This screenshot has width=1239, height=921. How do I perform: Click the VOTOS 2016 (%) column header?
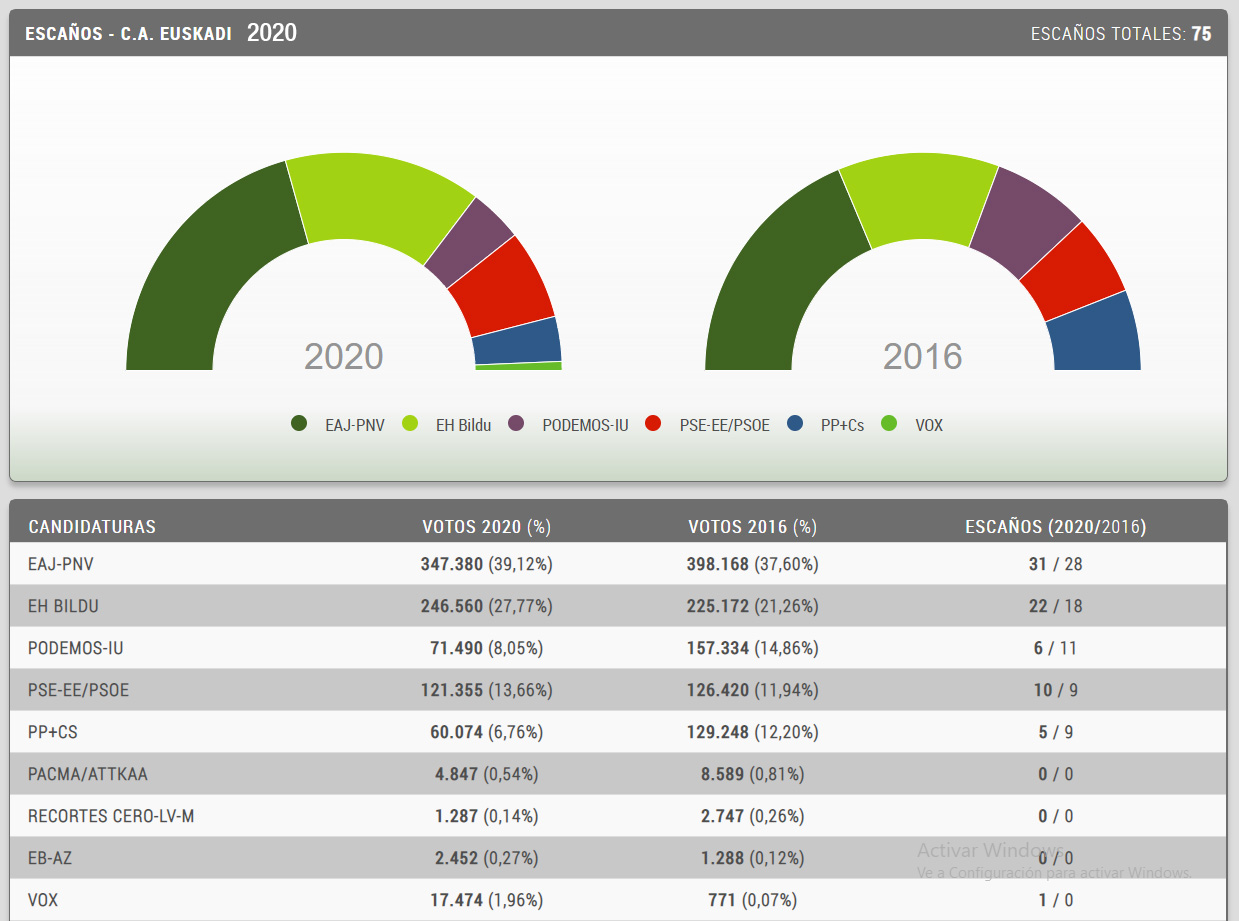click(752, 527)
